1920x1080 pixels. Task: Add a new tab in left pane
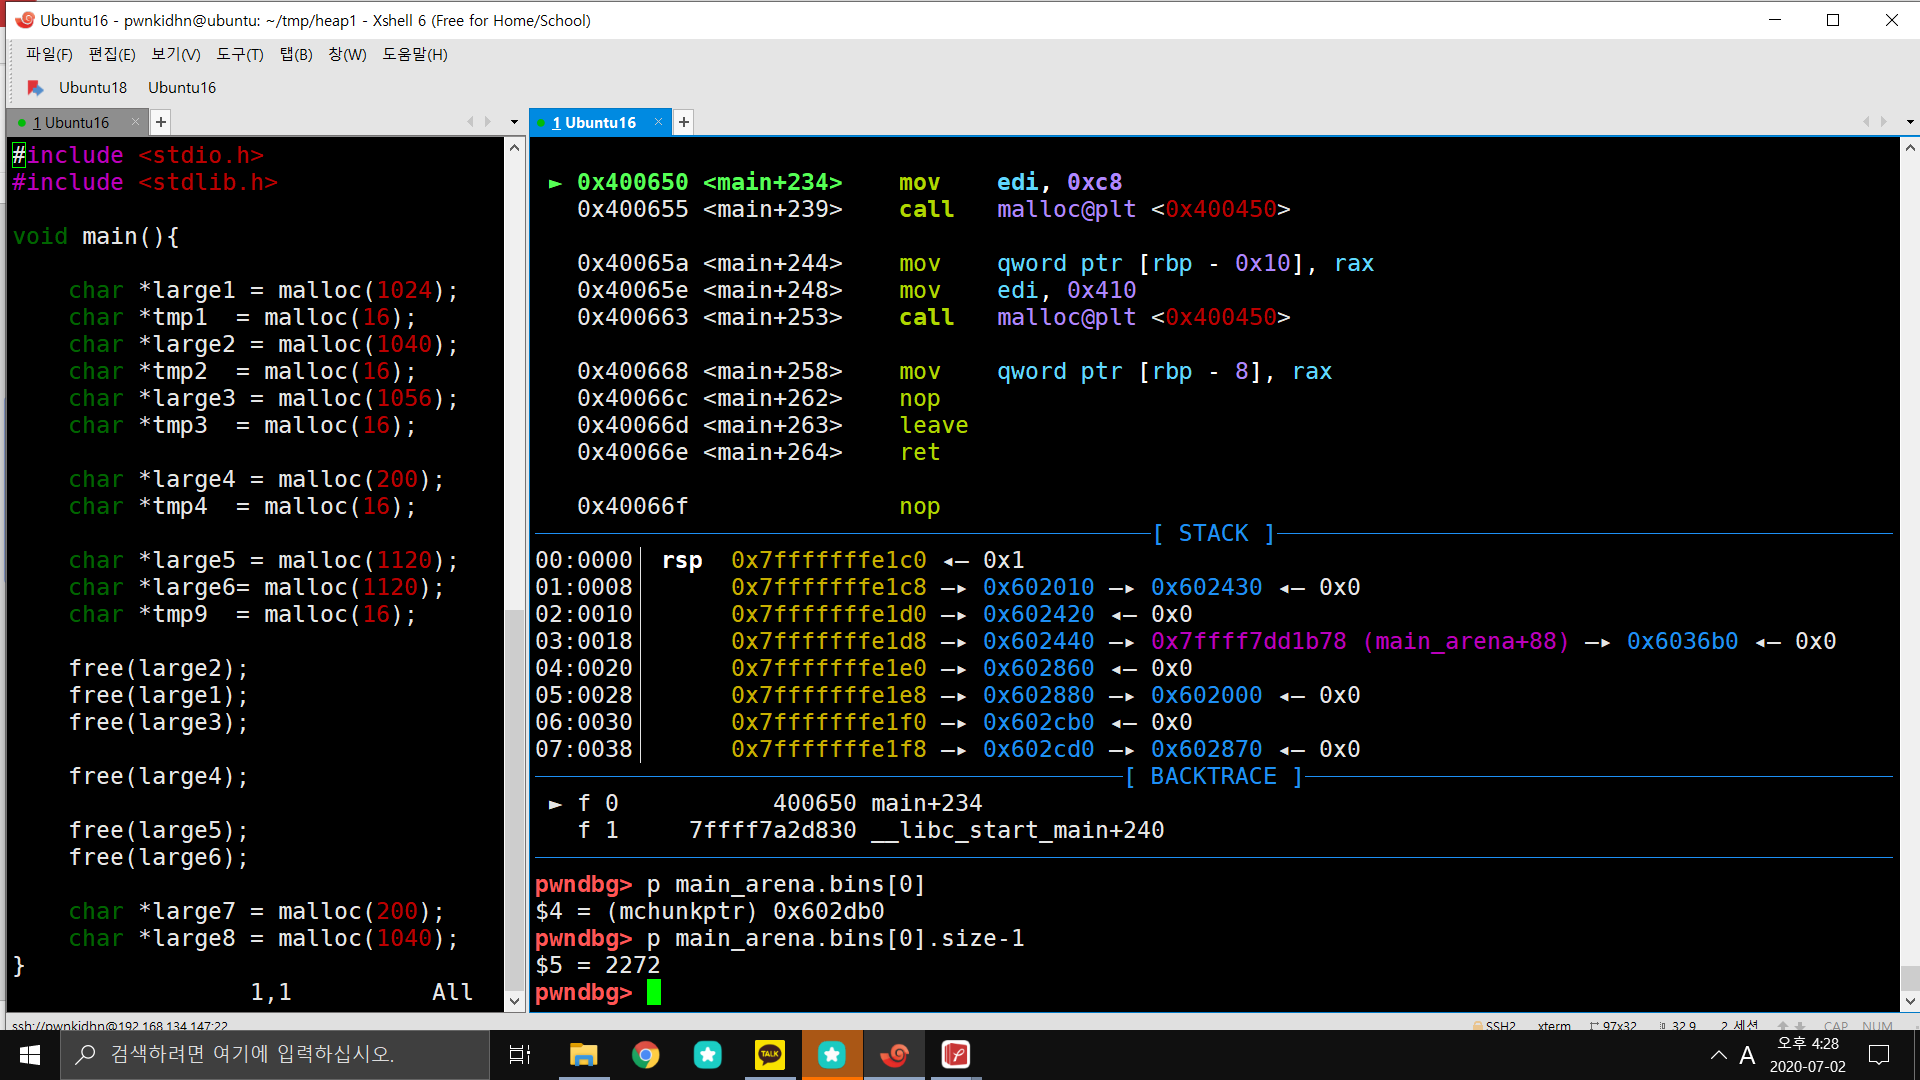point(161,122)
